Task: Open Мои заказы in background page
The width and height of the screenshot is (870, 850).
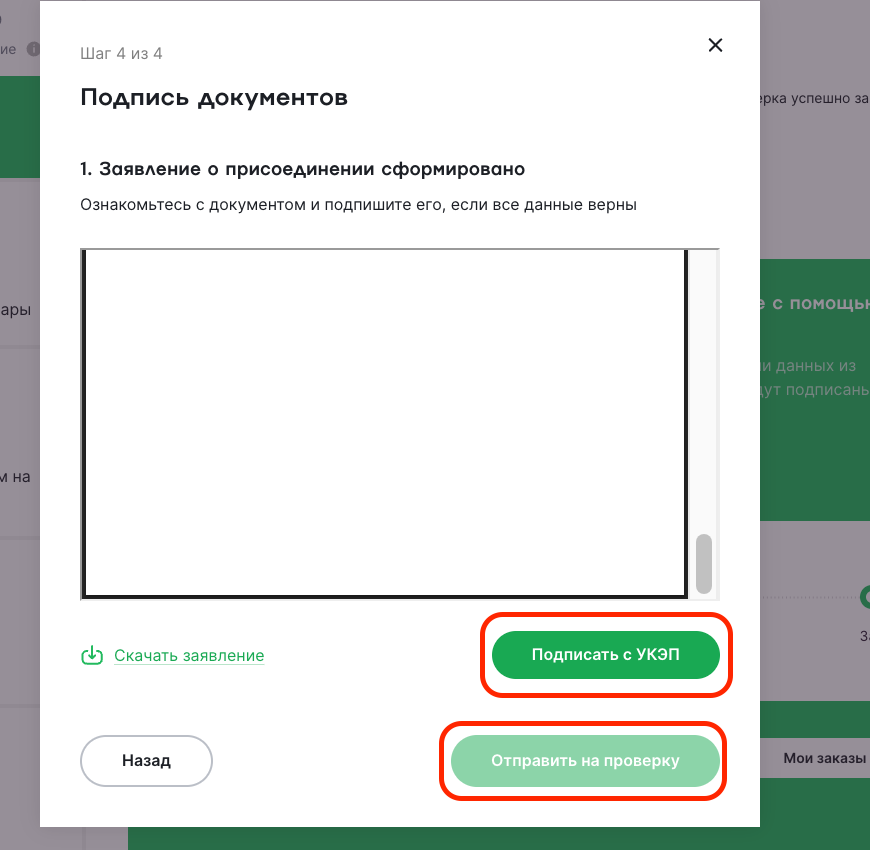Action: [824, 758]
